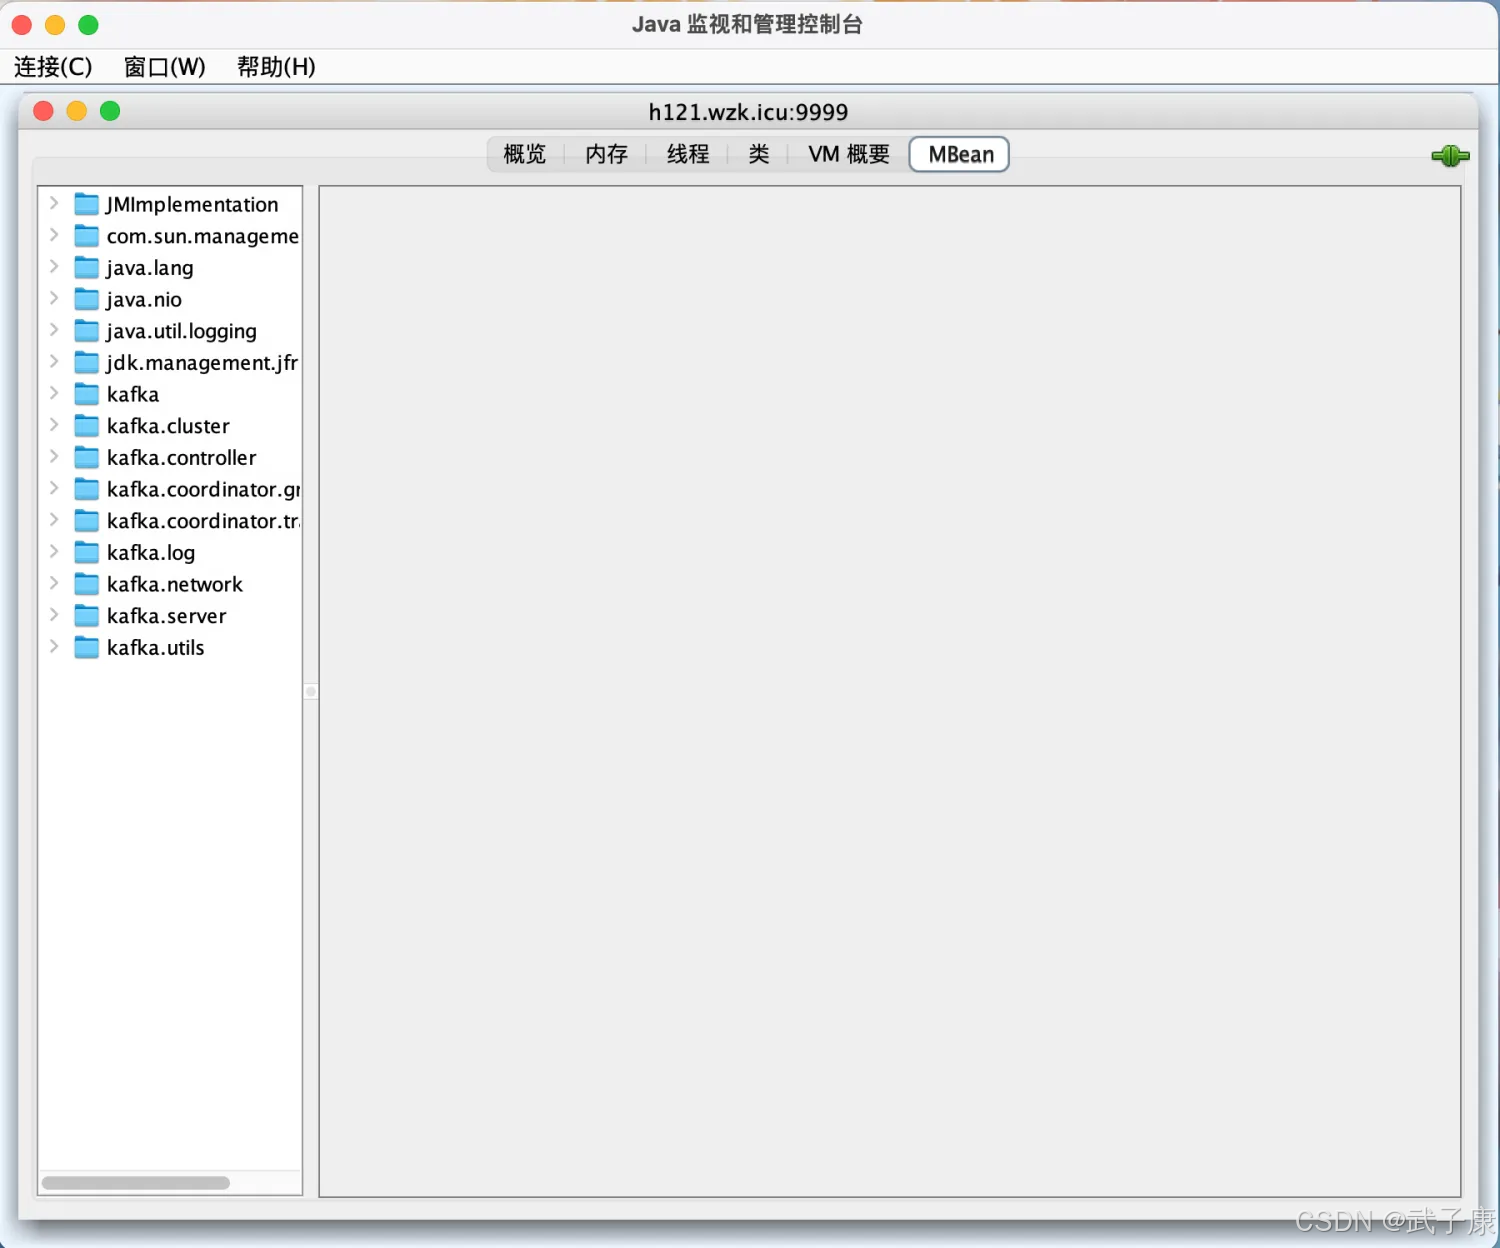Image resolution: width=1500 pixels, height=1248 pixels.
Task: Click the kafka.server folder icon
Action: point(87,616)
